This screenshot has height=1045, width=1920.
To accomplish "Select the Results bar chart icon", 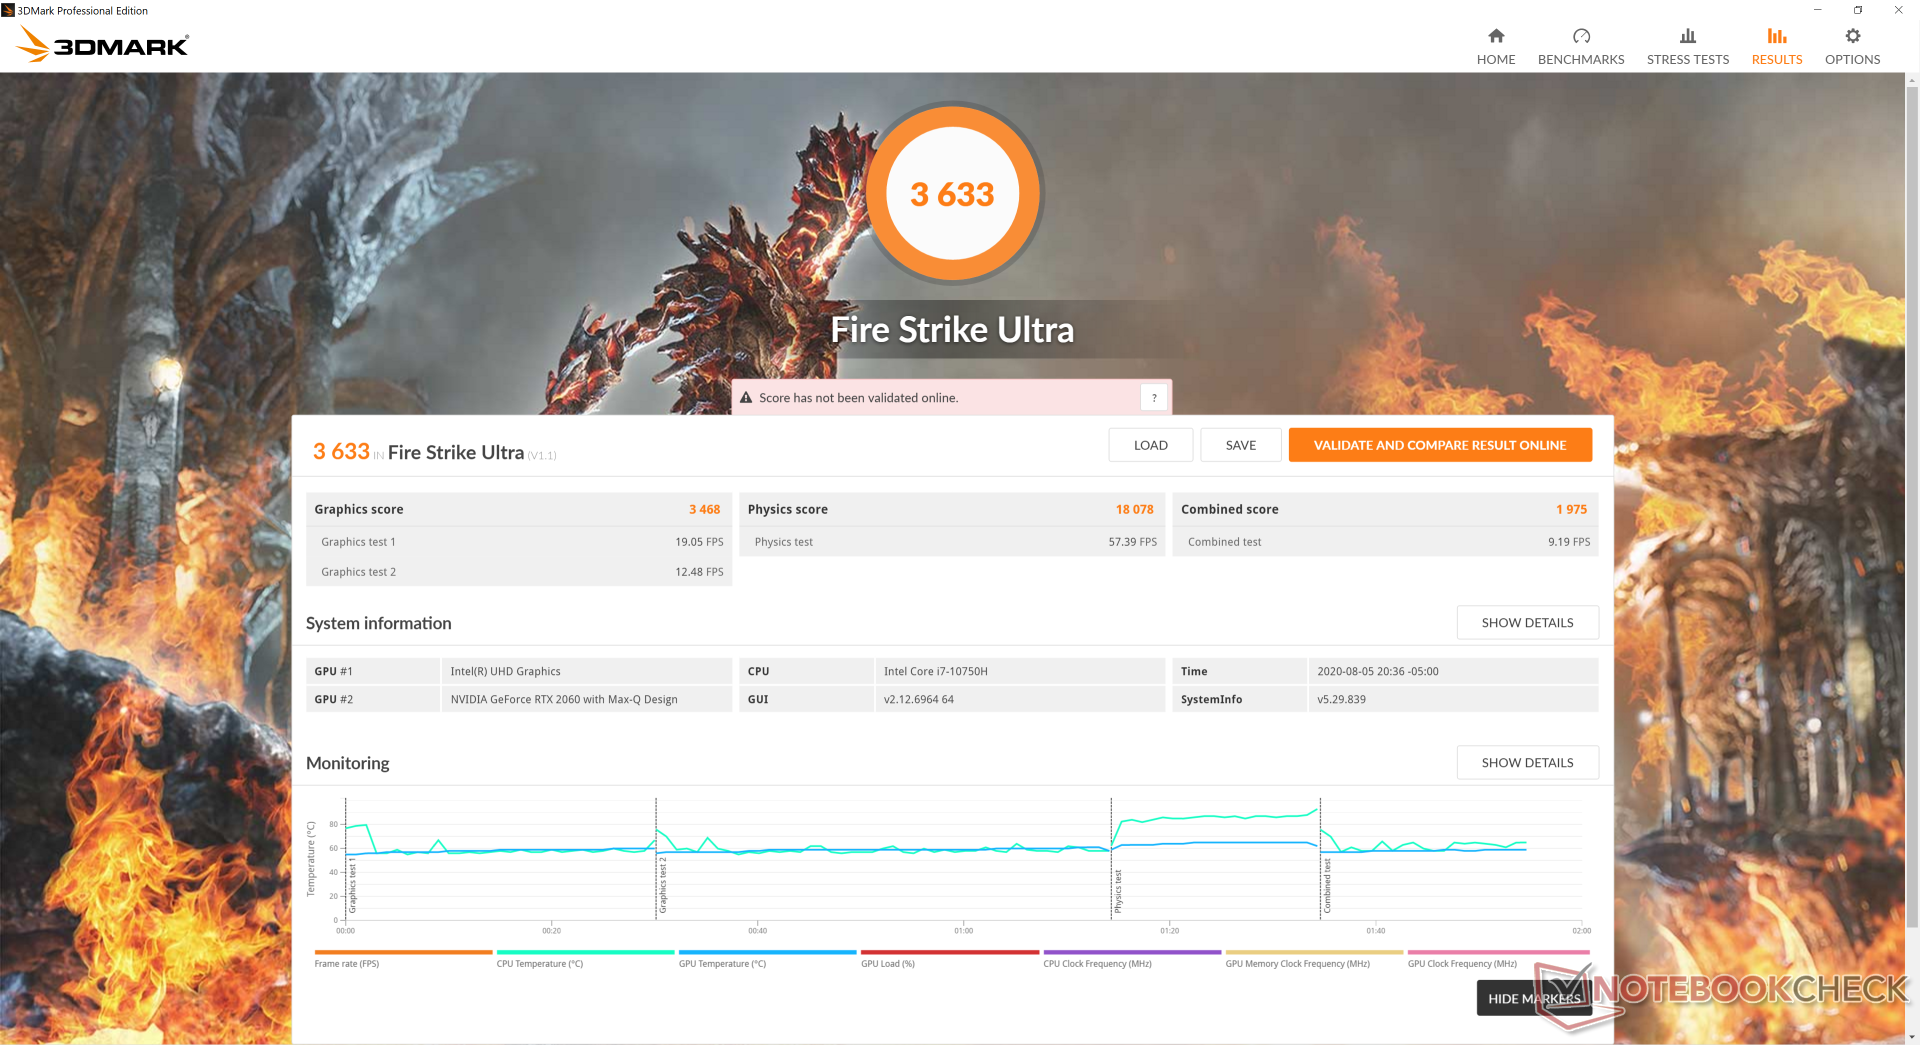I will click(x=1776, y=37).
